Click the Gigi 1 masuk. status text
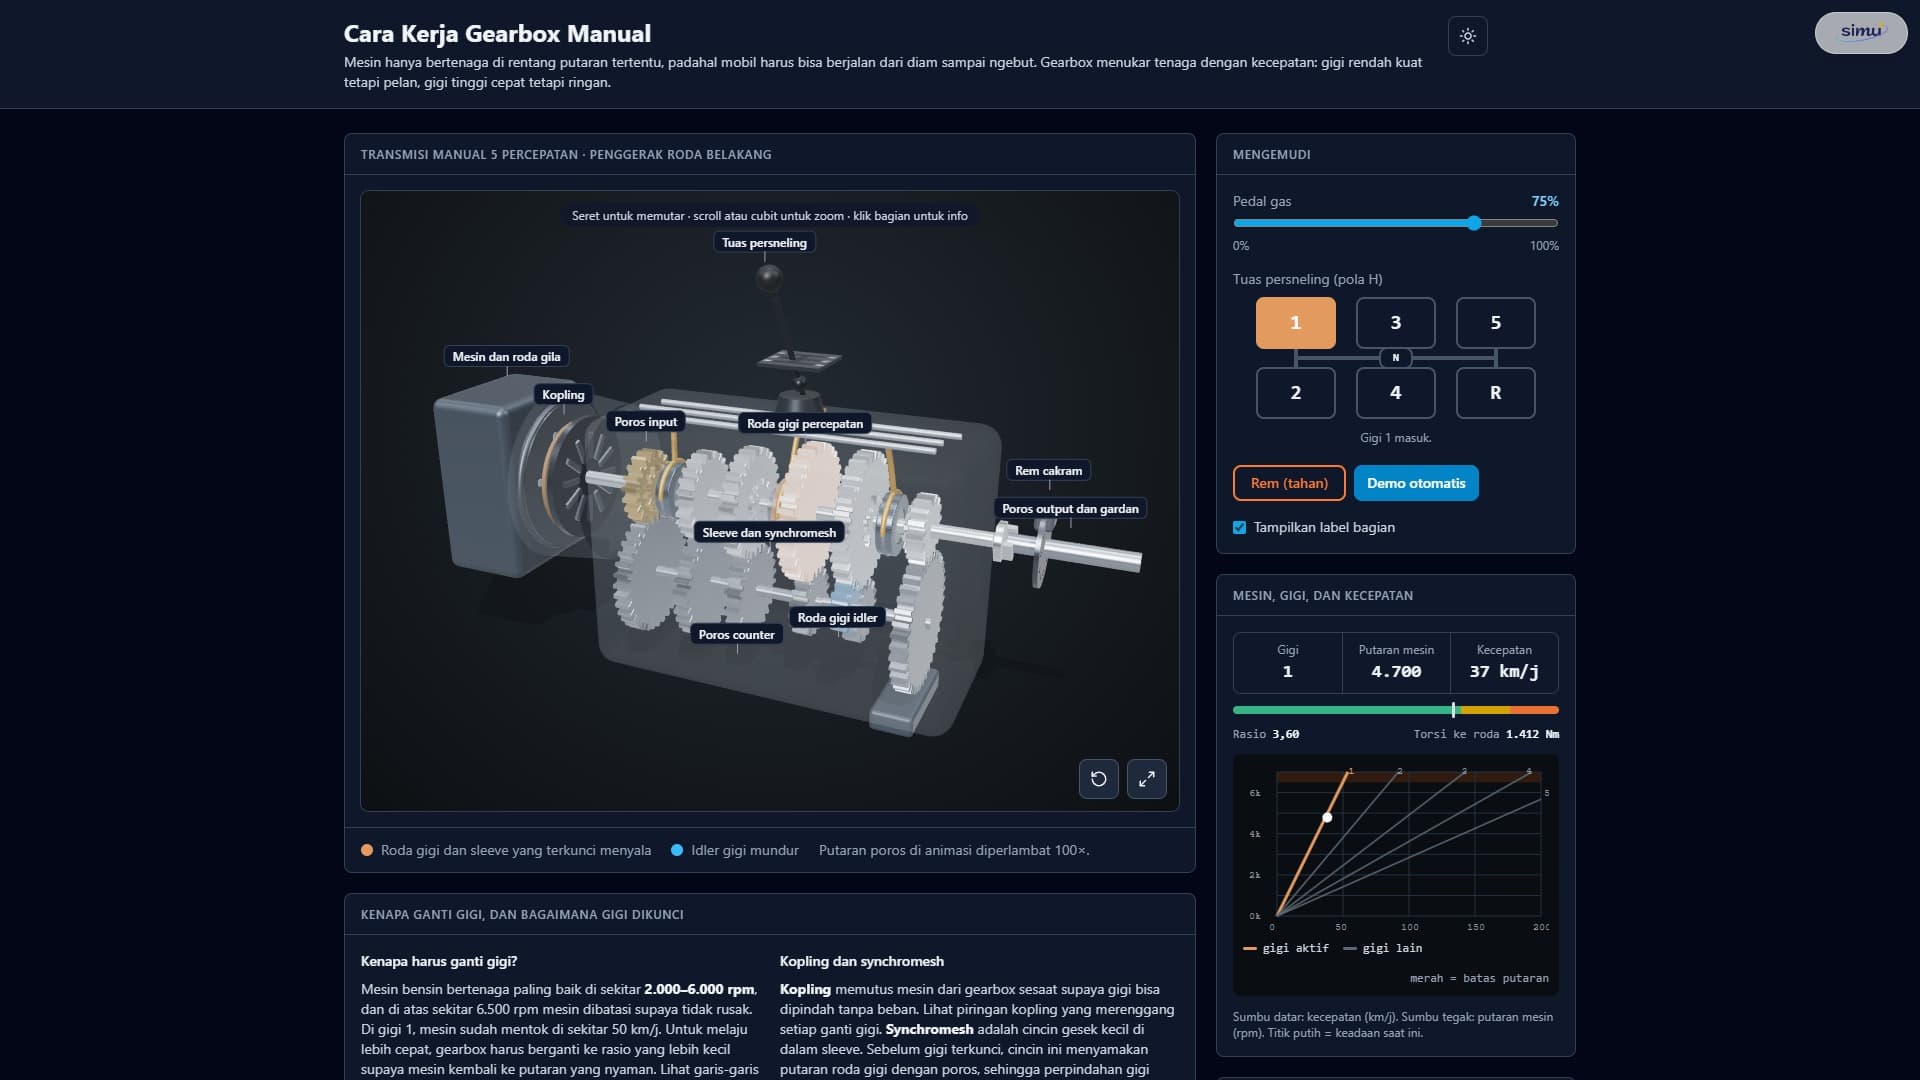Screen dimensions: 1920x1080 (x=1395, y=438)
